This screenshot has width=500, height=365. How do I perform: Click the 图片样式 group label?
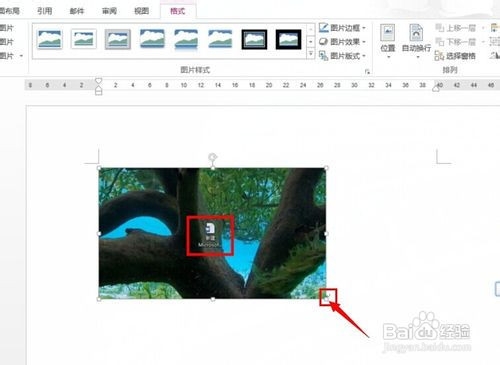[x=195, y=70]
